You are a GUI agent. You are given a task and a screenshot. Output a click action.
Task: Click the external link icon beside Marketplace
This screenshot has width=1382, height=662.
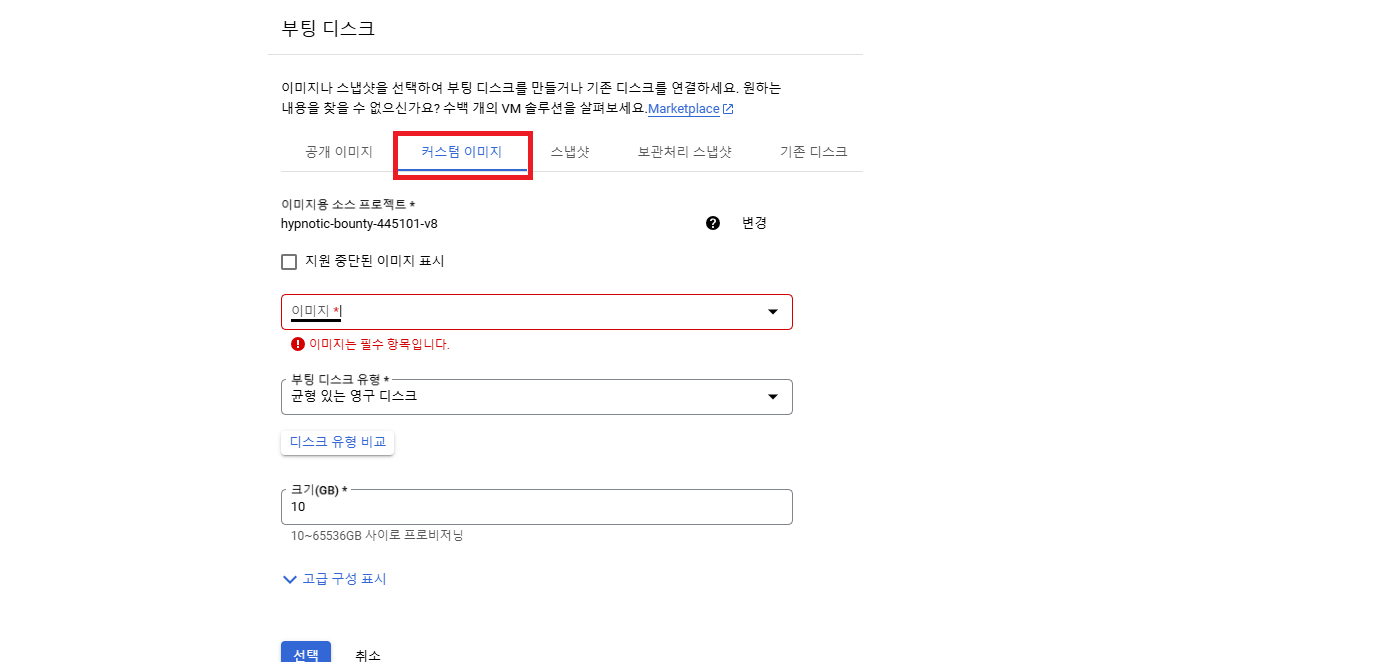(728, 109)
